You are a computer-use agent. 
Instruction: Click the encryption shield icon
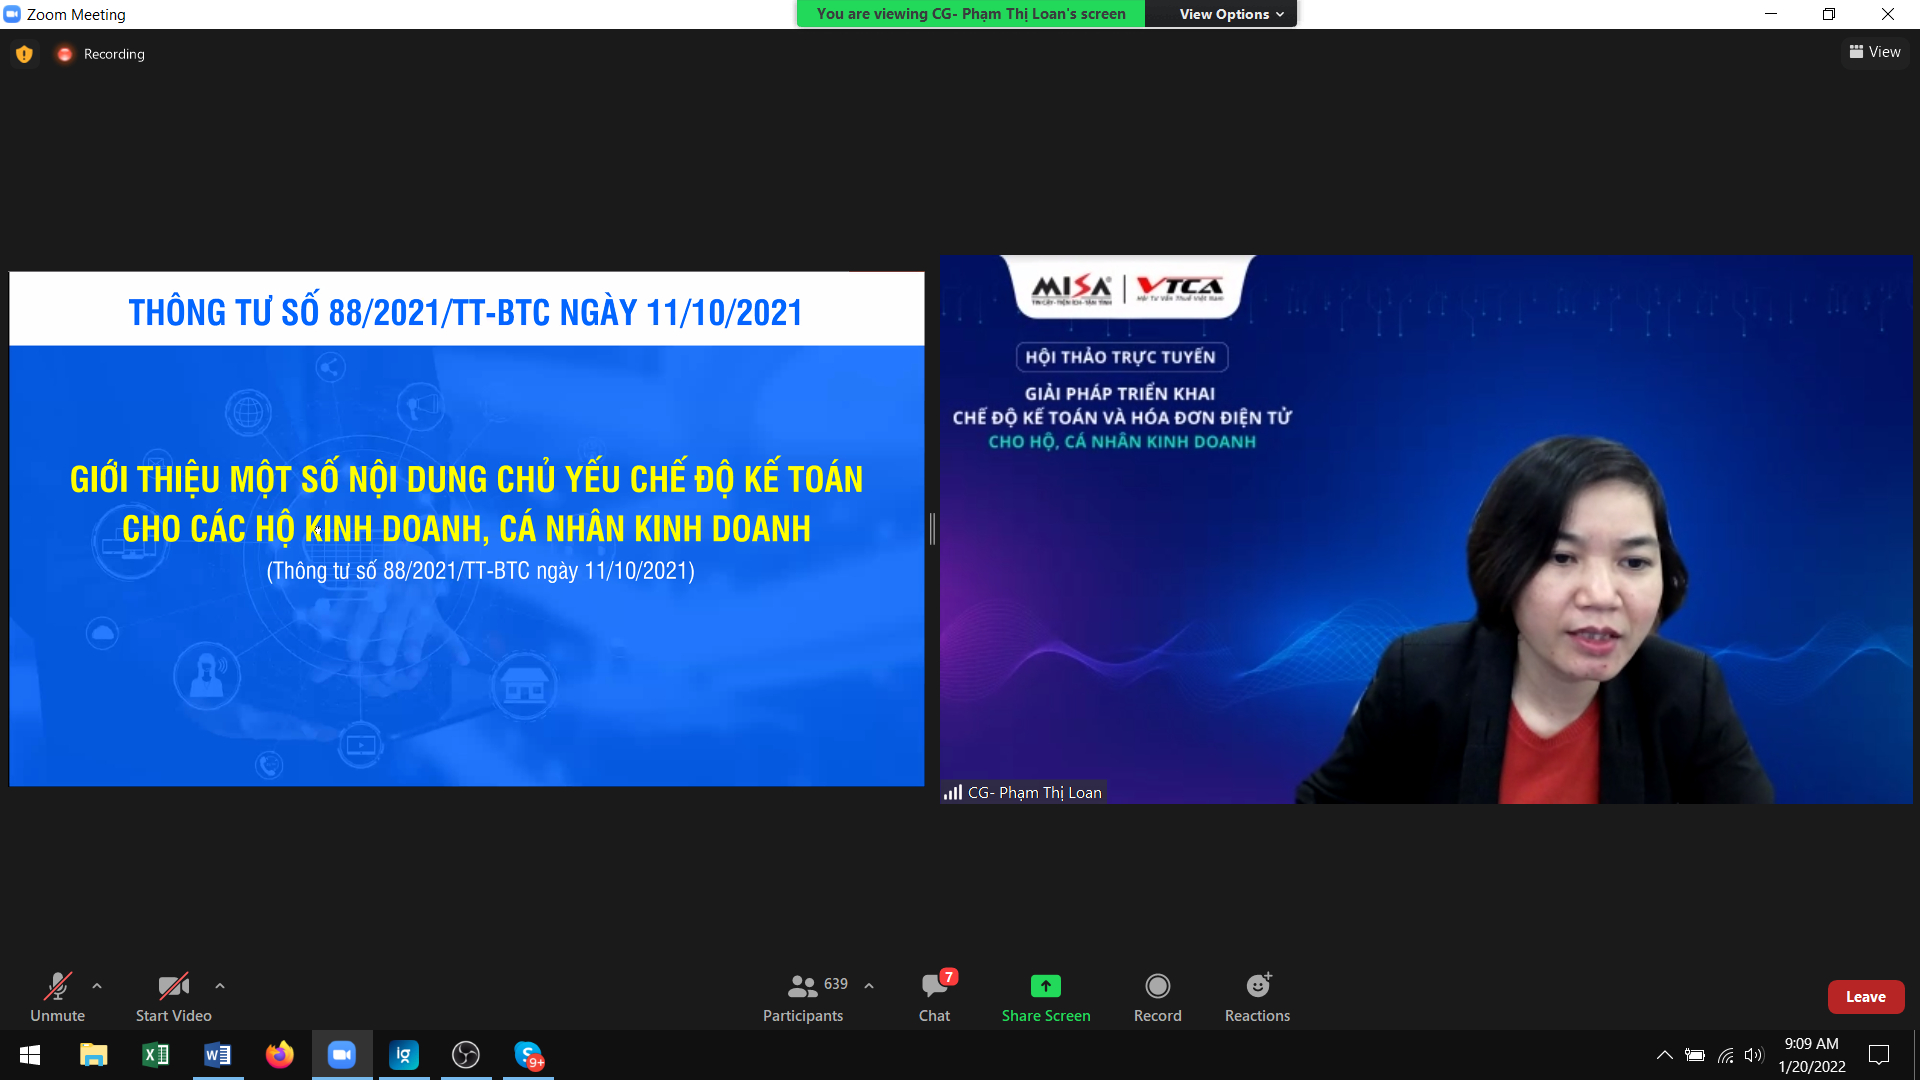[x=24, y=54]
